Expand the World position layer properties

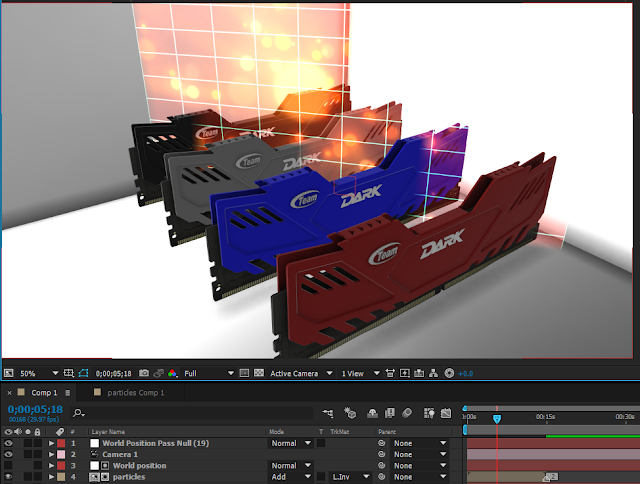(x=51, y=465)
